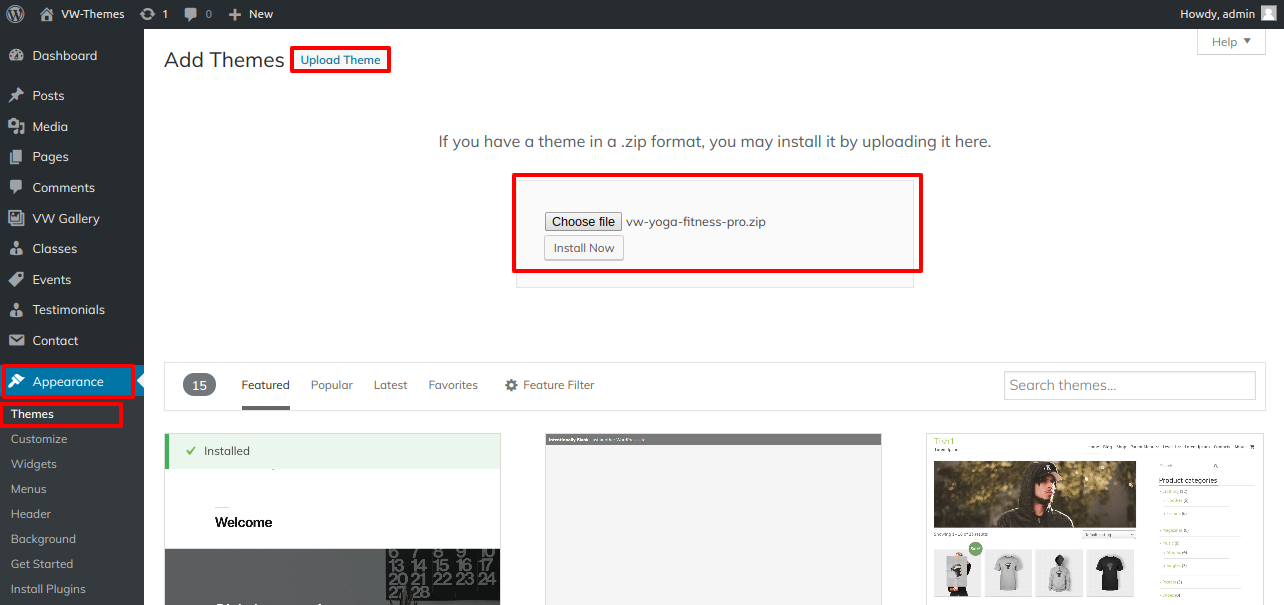This screenshot has width=1284, height=605.
Task: Click the Dashboard gauge icon
Action: click(x=16, y=56)
